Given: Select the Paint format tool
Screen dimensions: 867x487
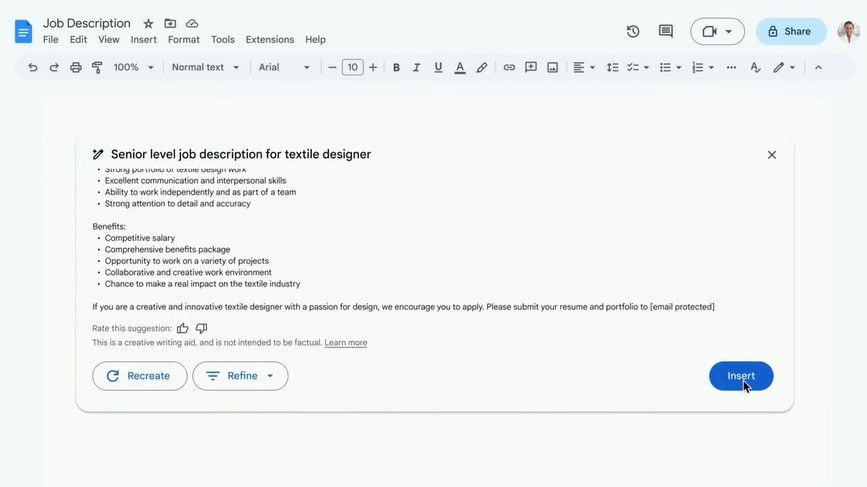Looking at the screenshot, I should click(97, 68).
